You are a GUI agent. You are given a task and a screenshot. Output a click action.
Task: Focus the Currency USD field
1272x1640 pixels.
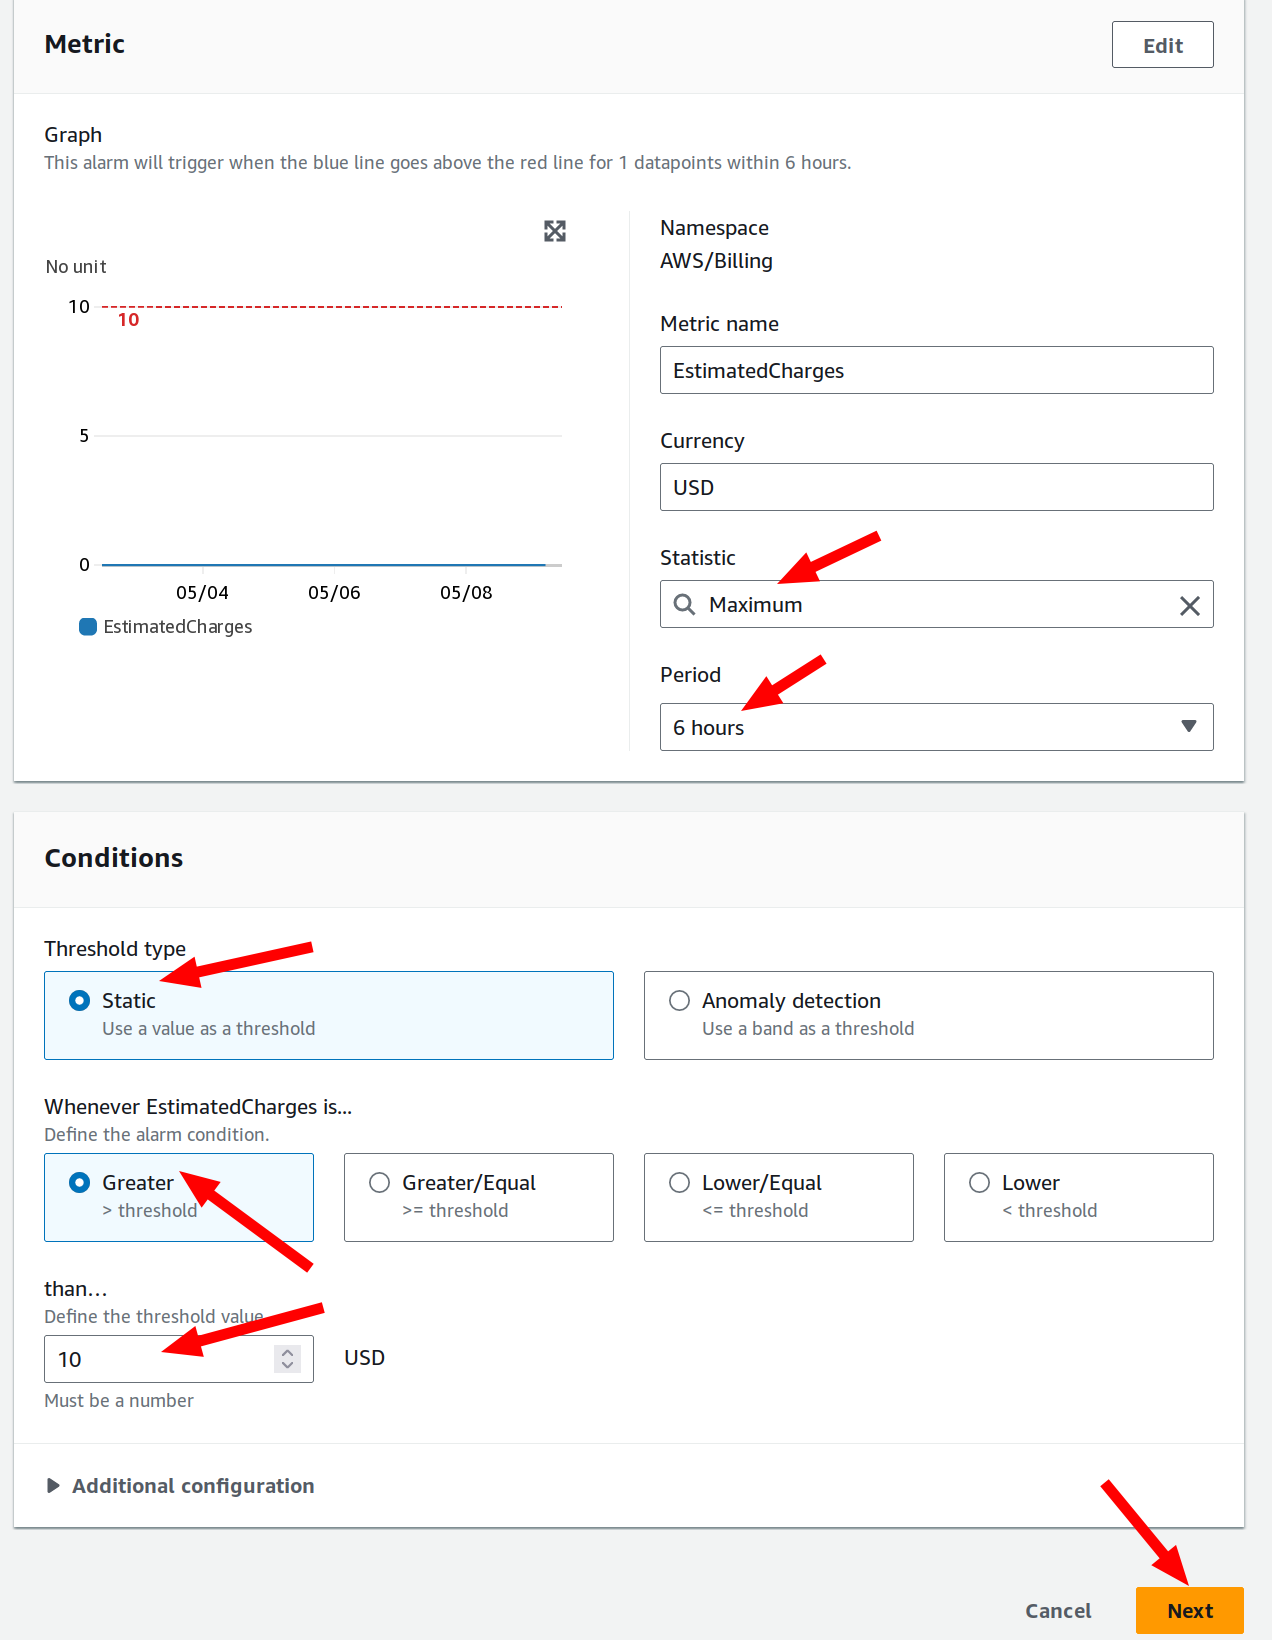pyautogui.click(x=937, y=487)
